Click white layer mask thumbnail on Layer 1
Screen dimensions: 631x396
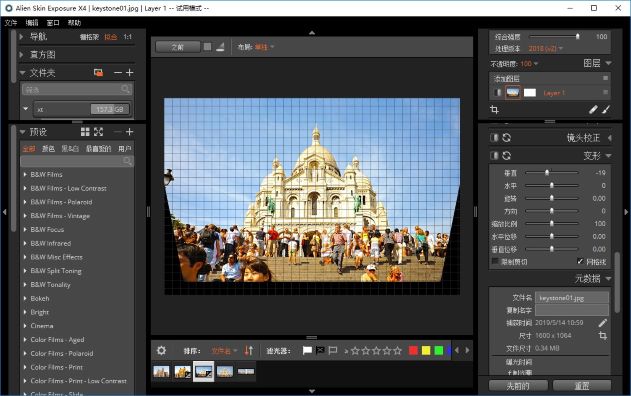(530, 93)
